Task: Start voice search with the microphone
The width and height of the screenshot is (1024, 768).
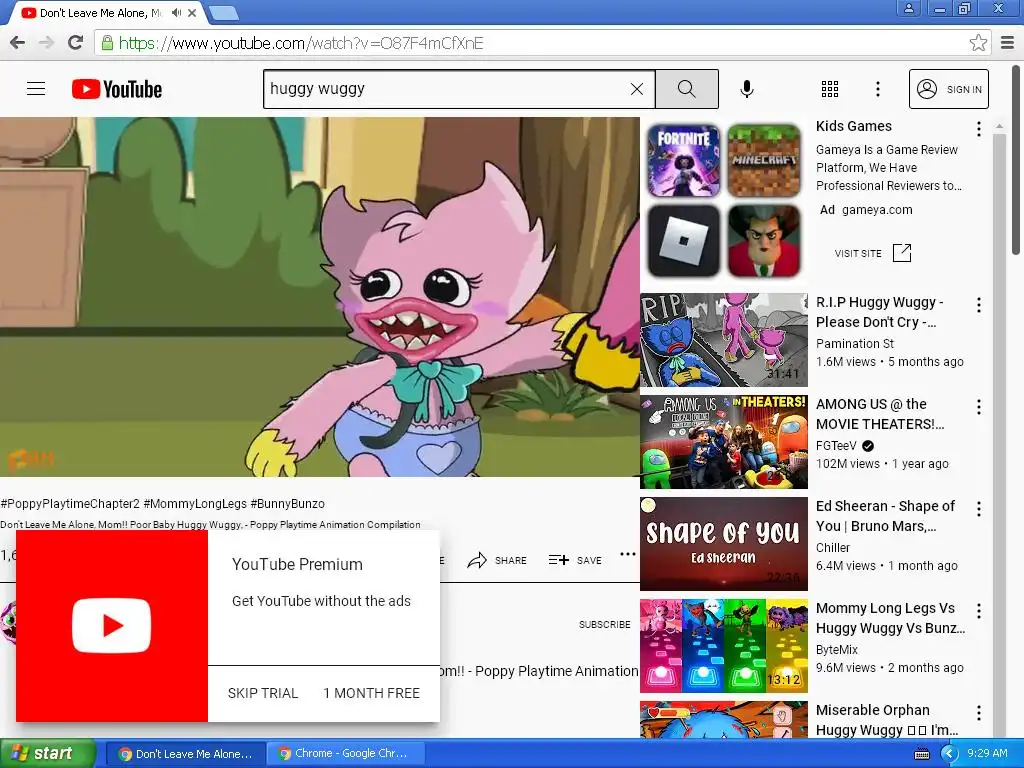Action: point(747,89)
